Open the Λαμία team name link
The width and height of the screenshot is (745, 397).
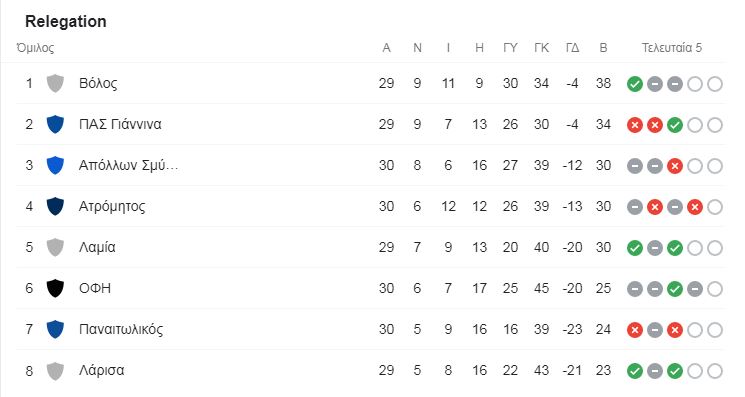tap(97, 247)
